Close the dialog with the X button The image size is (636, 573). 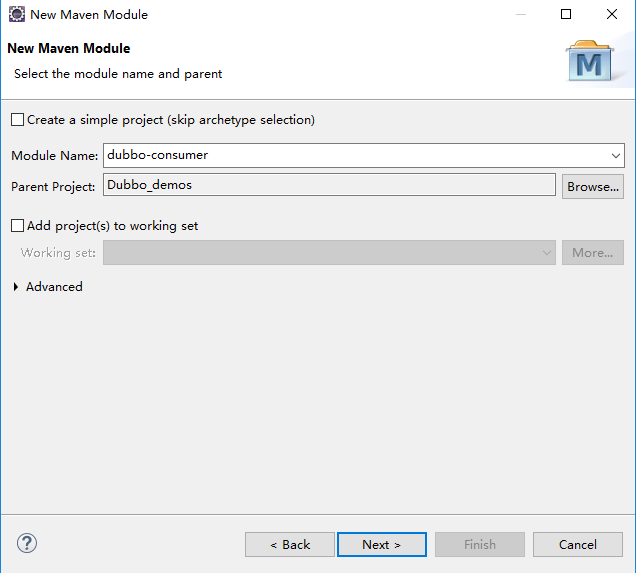[612, 14]
